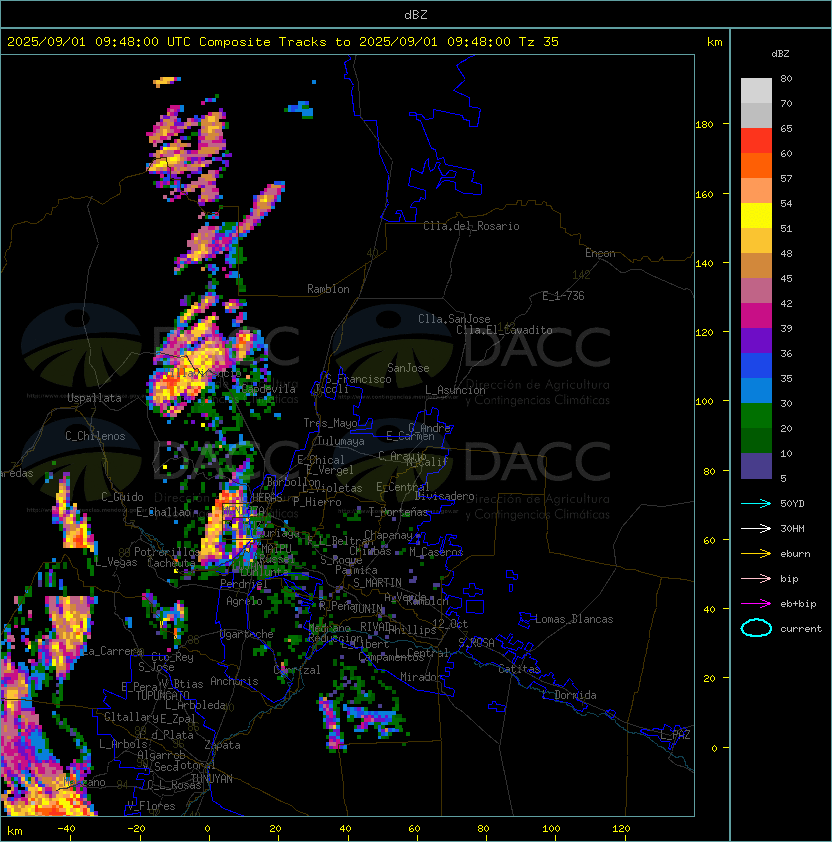
Task: Select the red 65-60 dBZ swatch
Action: tap(756, 141)
